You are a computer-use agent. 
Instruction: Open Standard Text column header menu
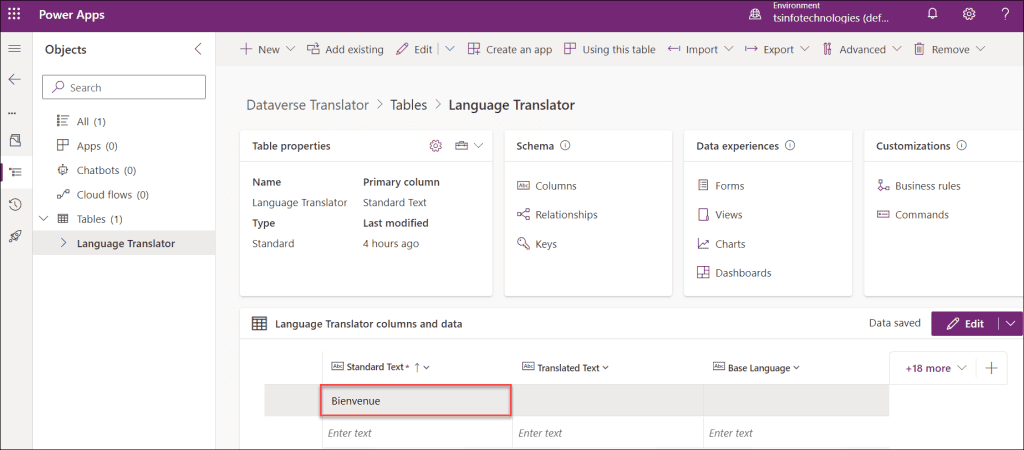tap(426, 368)
